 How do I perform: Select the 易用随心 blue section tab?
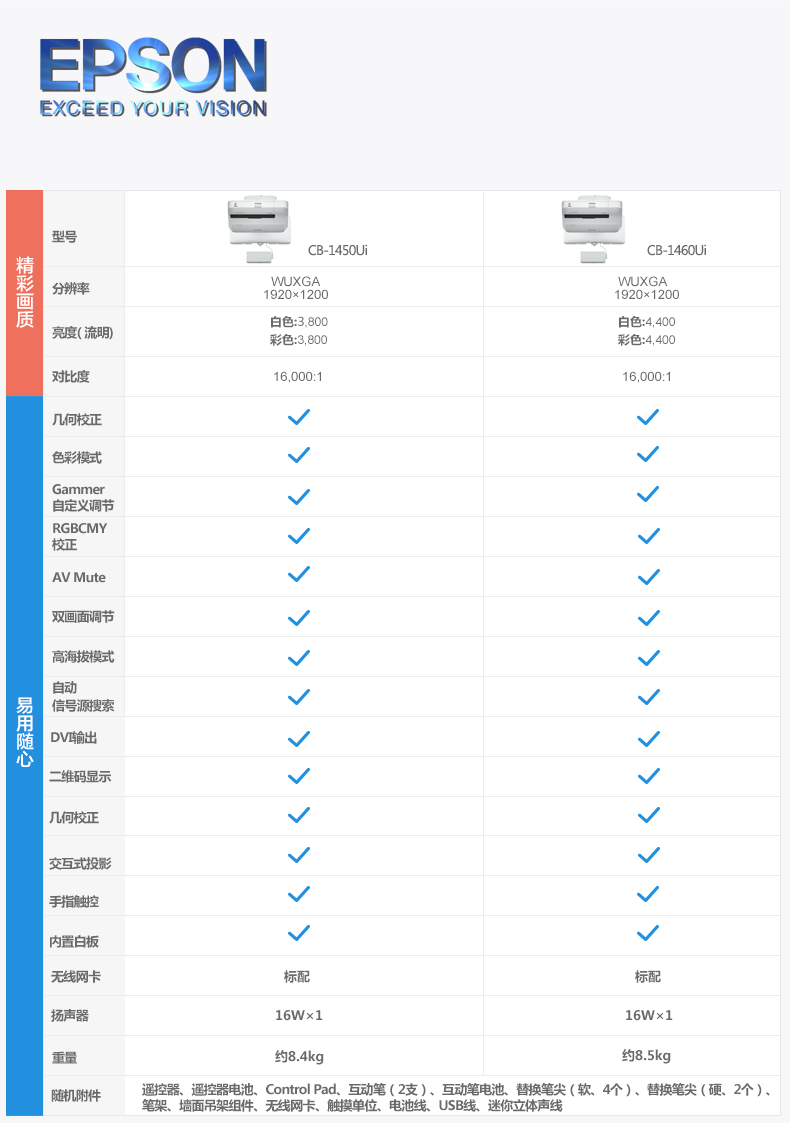tap(24, 756)
